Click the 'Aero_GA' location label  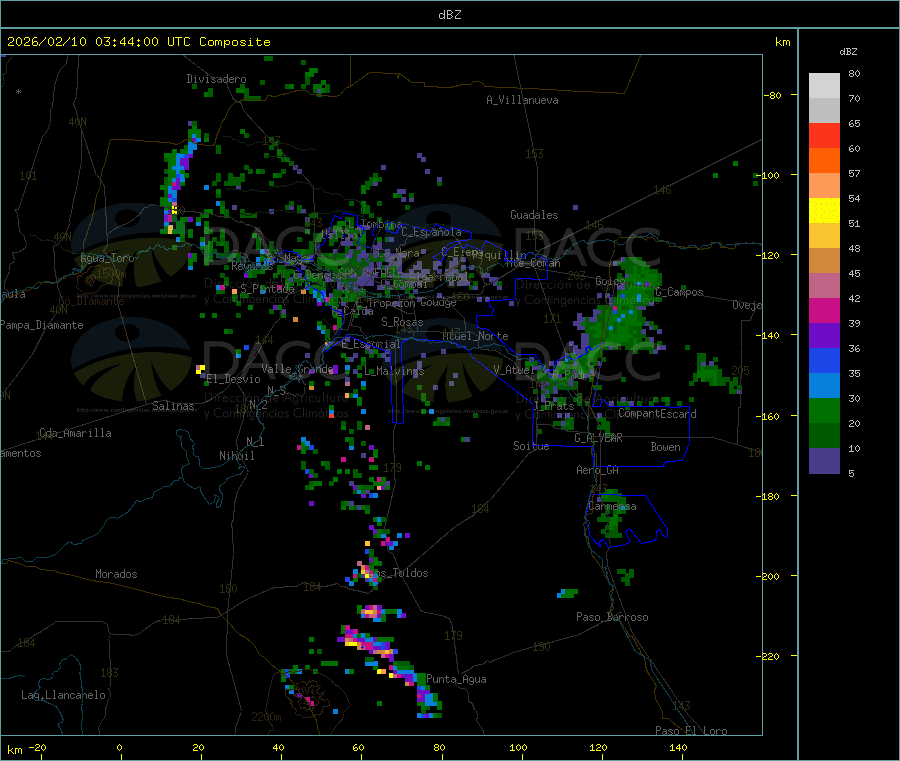tap(598, 470)
